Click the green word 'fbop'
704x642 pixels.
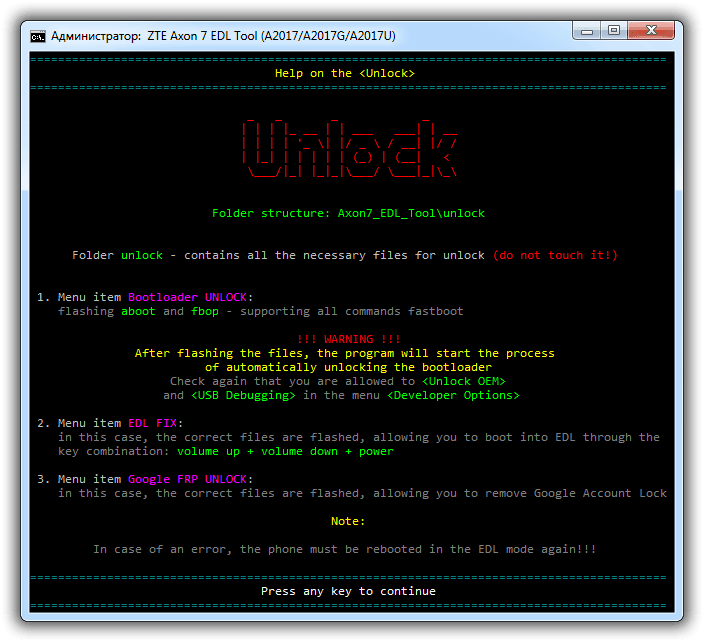click(x=205, y=312)
